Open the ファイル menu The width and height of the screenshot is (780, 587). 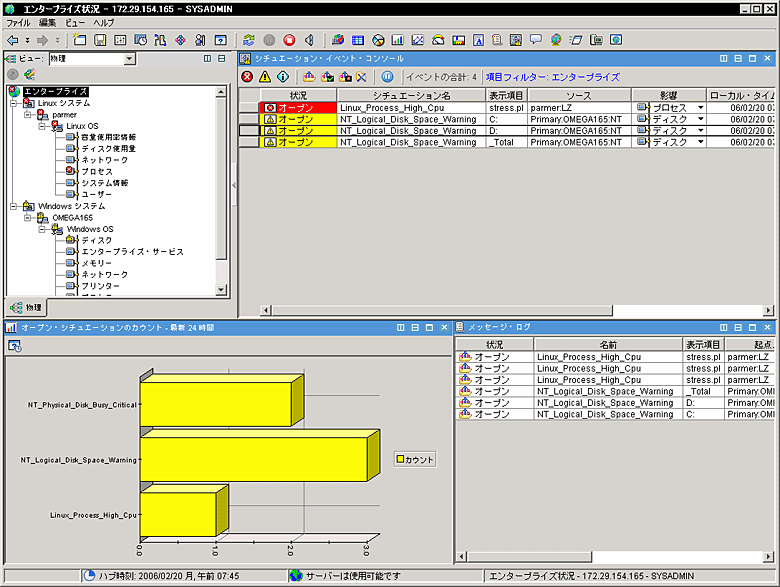[19, 22]
